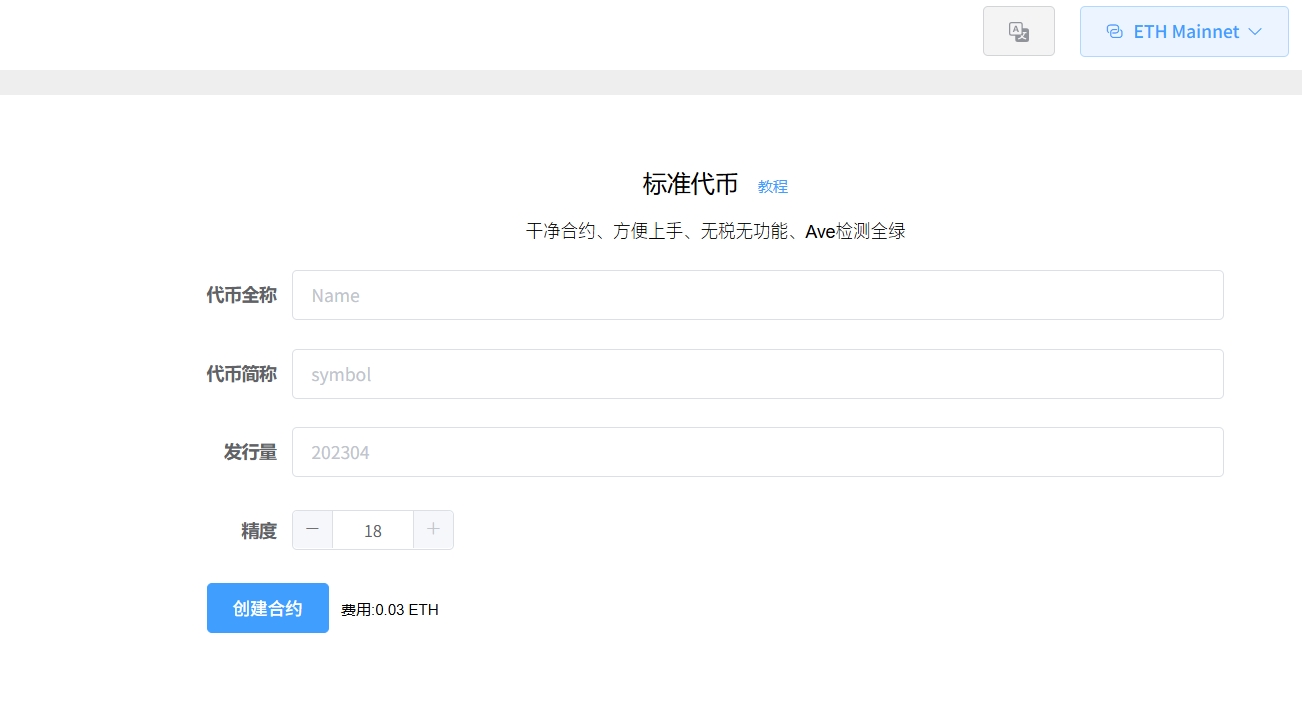The height and width of the screenshot is (706, 1302).
Task: Click the language translate icon button
Action: click(x=1018, y=31)
